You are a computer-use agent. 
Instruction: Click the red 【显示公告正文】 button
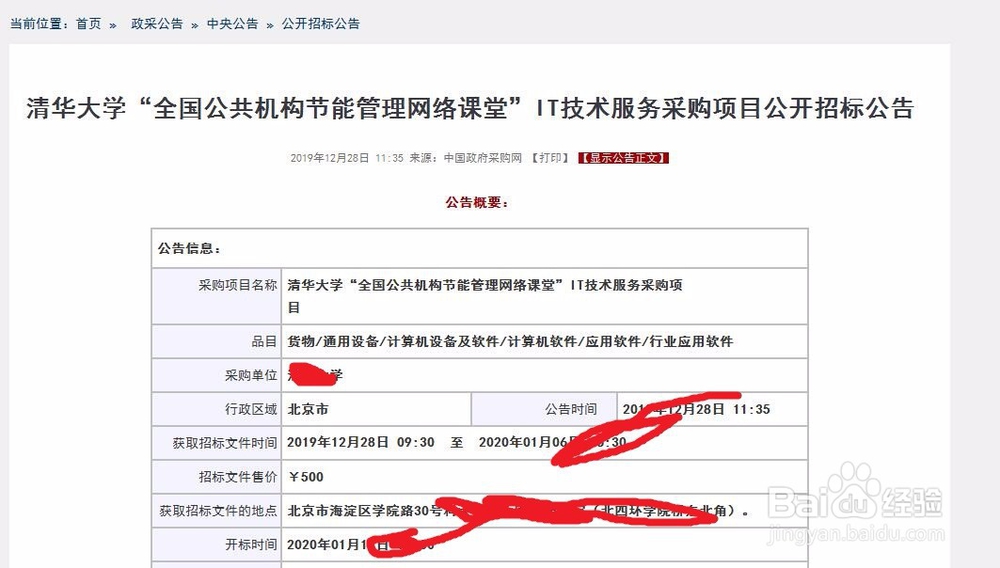624,157
